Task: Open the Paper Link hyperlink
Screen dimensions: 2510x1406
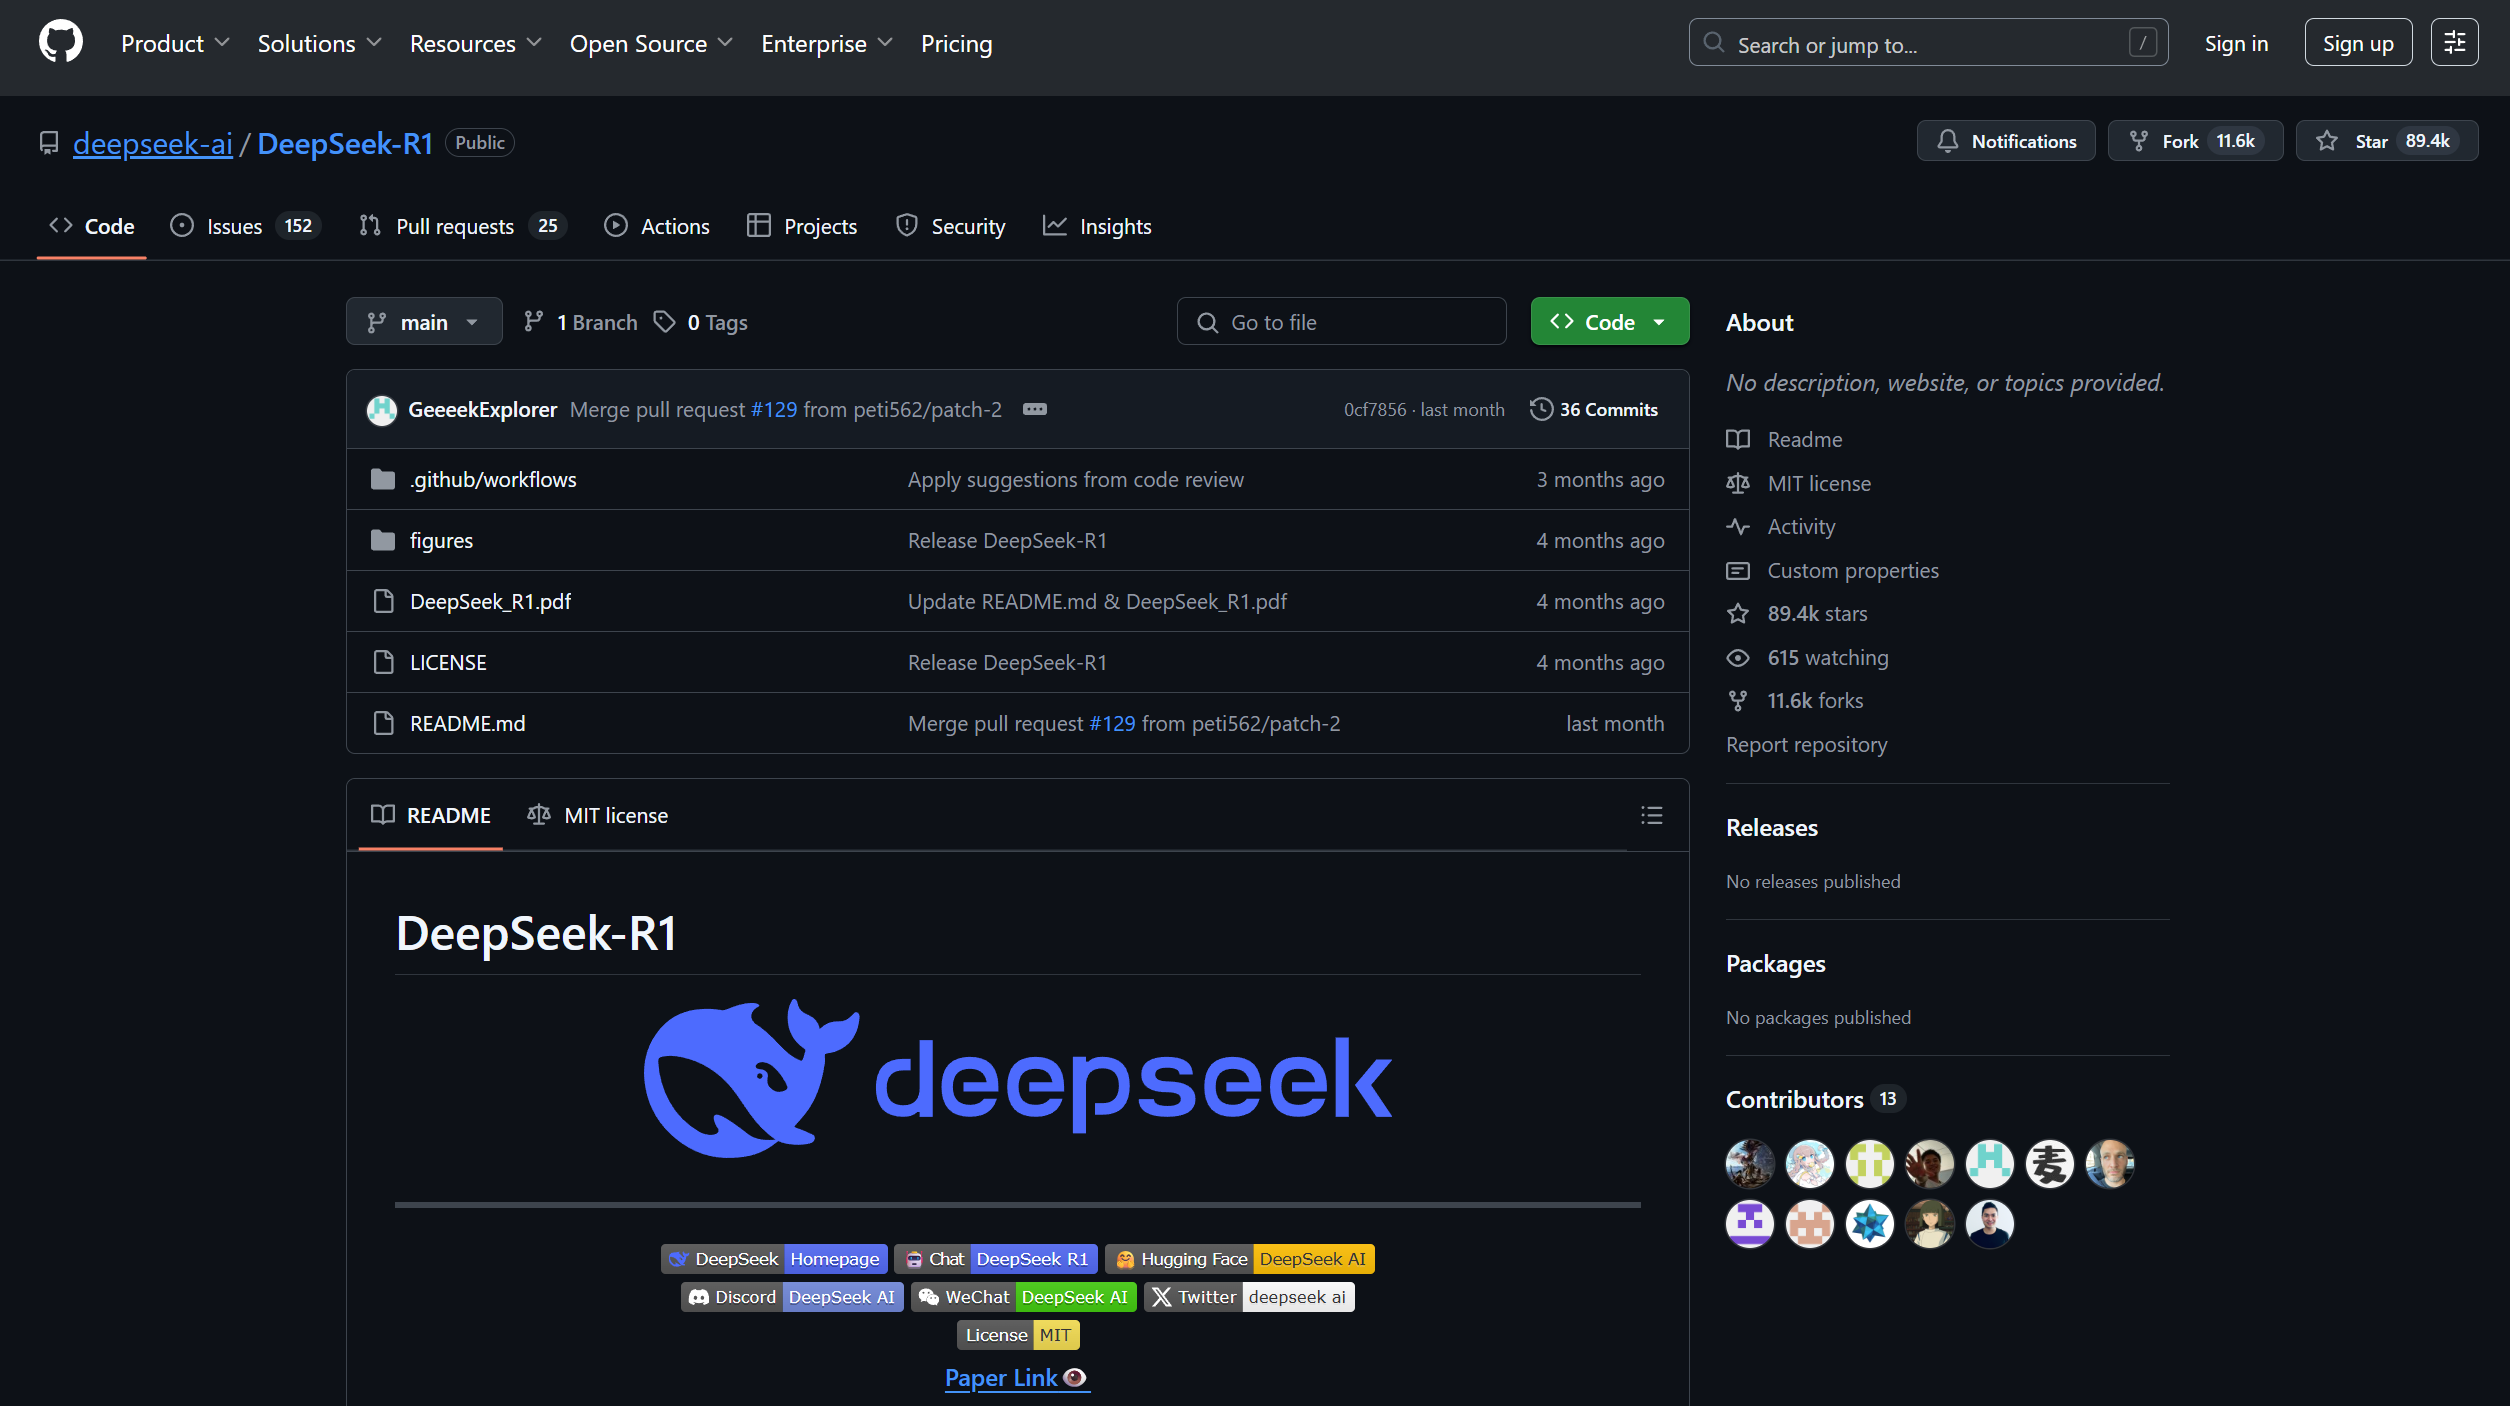Action: click(x=1001, y=1377)
